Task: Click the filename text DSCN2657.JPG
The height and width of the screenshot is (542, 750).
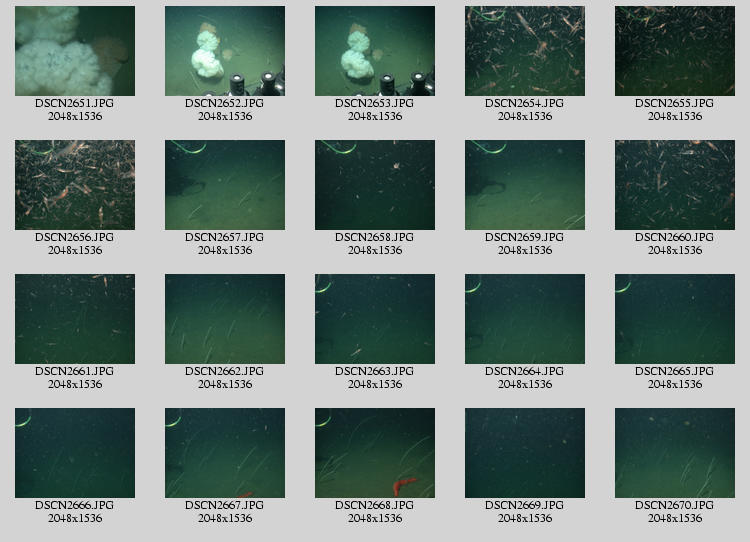Action: coord(225,237)
